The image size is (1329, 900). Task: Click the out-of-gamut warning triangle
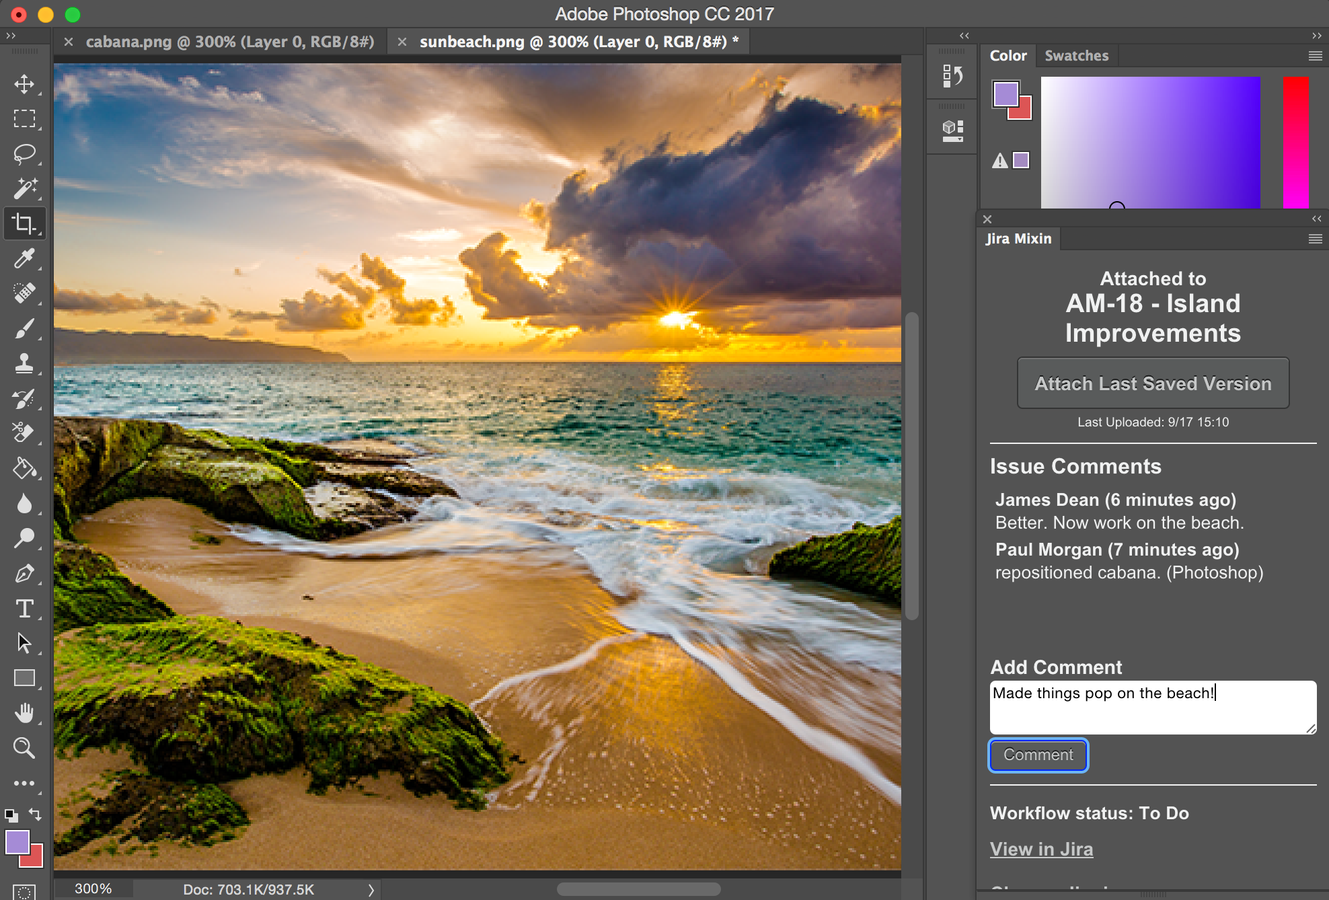999,160
